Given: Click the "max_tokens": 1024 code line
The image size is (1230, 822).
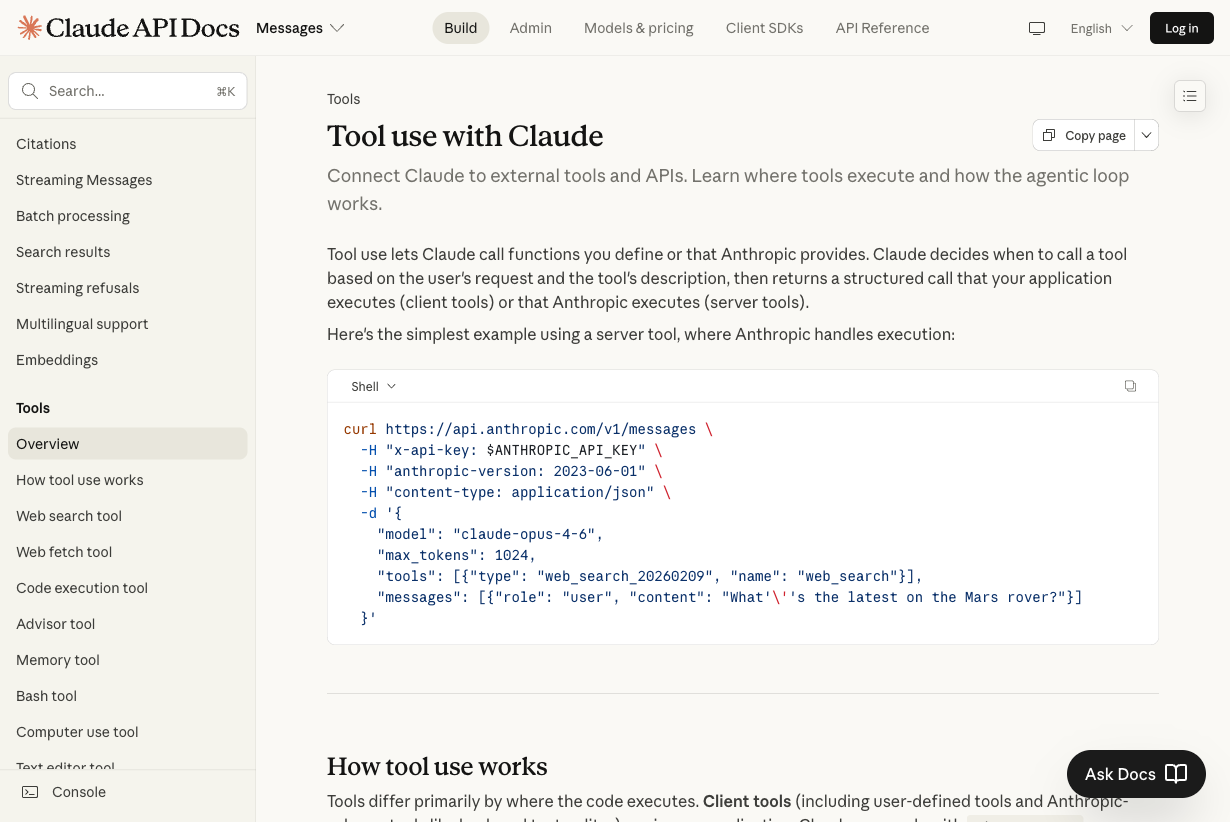Looking at the screenshot, I should pos(457,555).
